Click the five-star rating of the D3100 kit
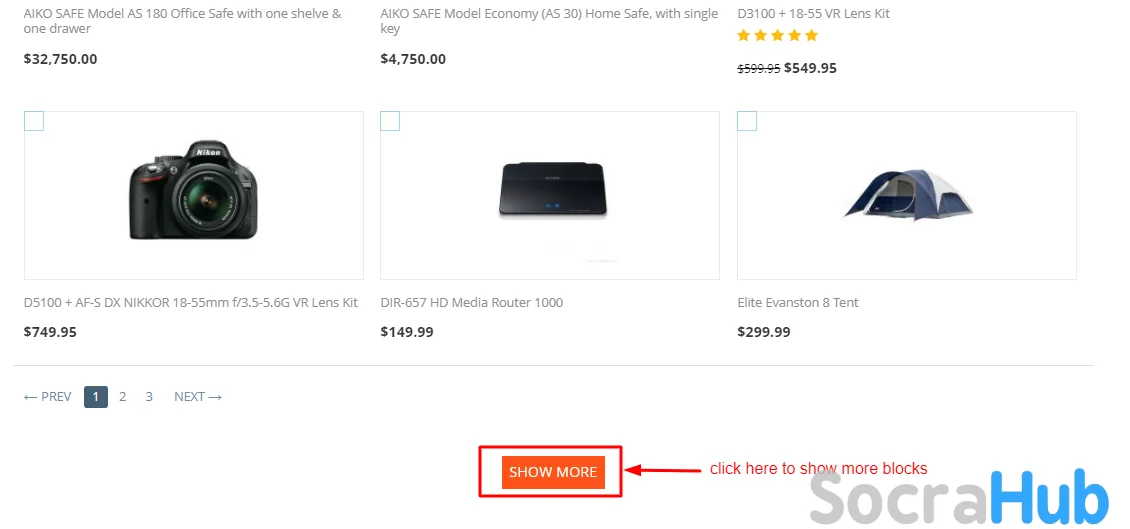The image size is (1130, 529). click(x=777, y=36)
